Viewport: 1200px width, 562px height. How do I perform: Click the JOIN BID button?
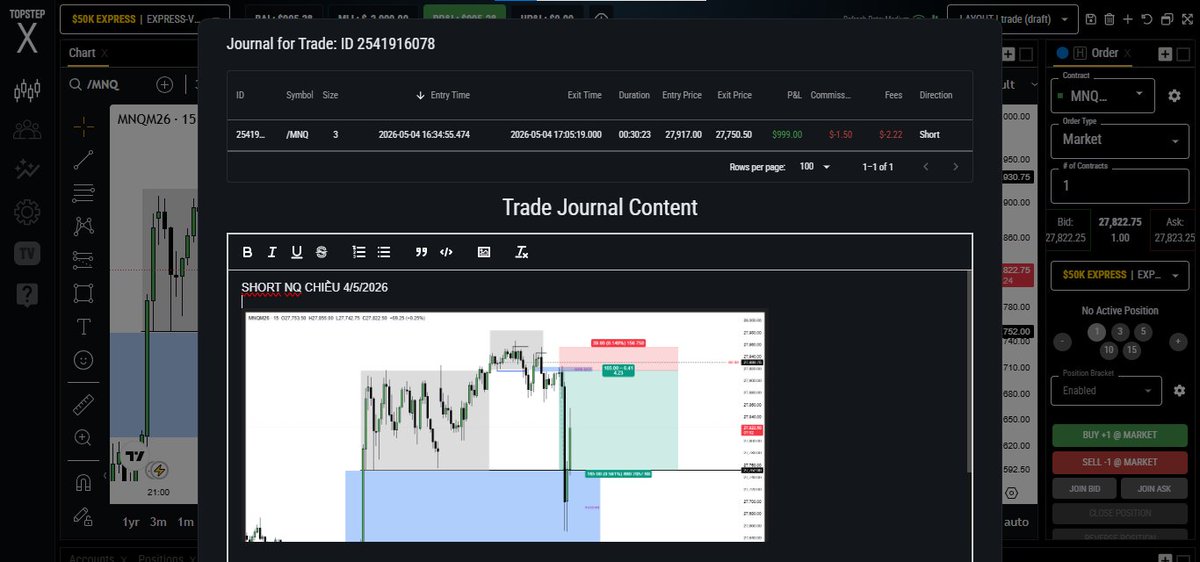pyautogui.click(x=1083, y=488)
